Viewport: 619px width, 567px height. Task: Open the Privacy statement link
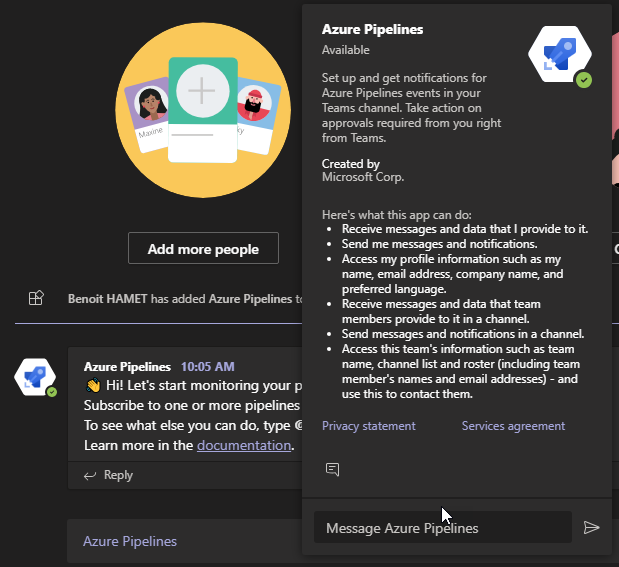(x=369, y=426)
